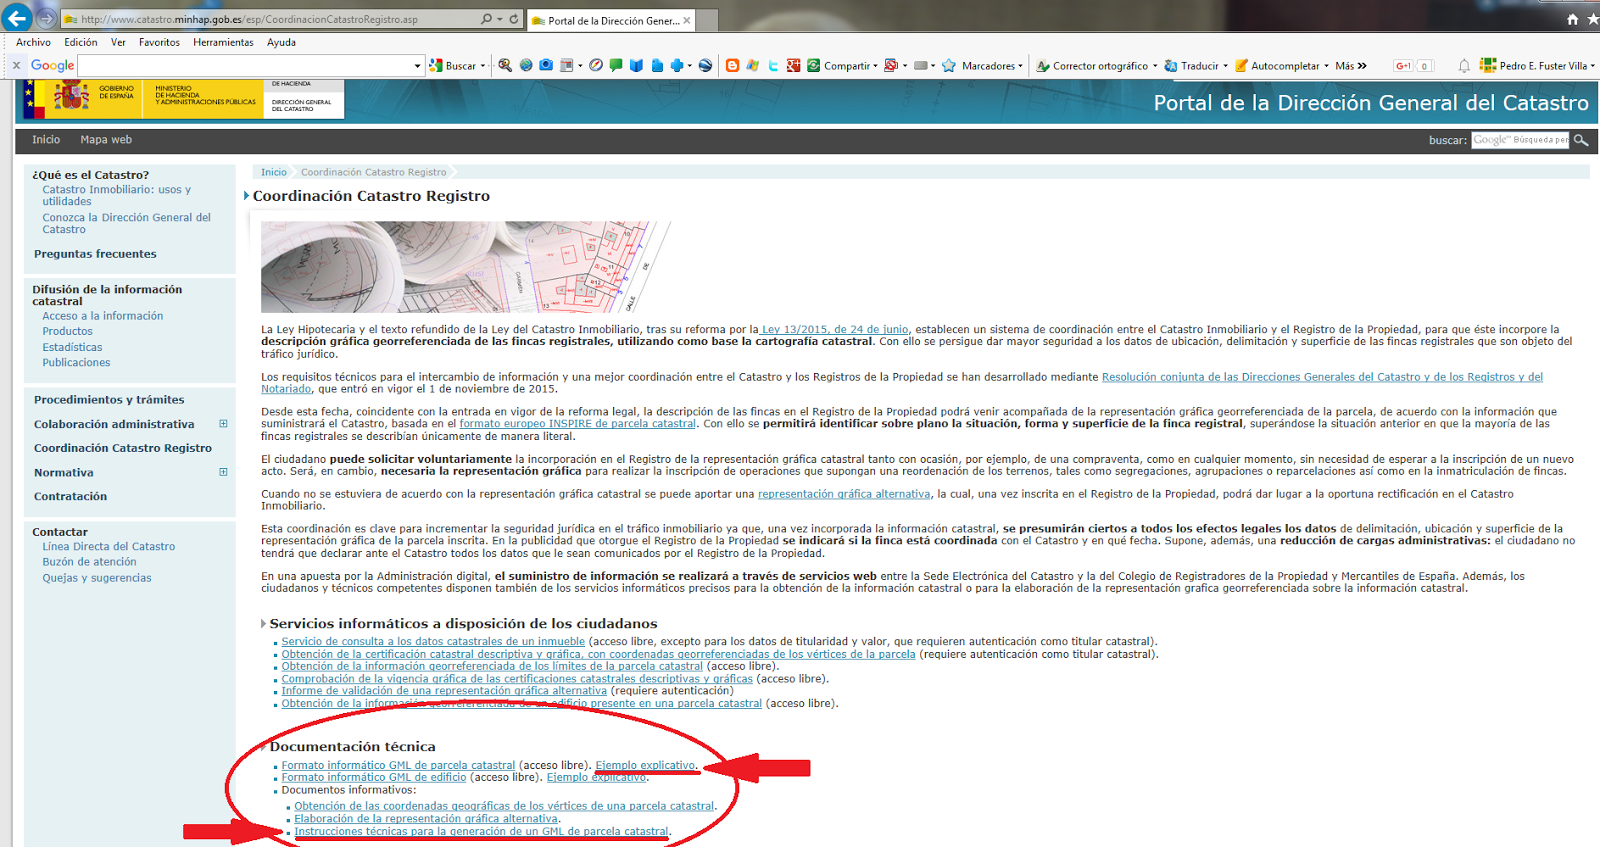Open the Traducir dropdown
The height and width of the screenshot is (847, 1600).
pos(1225,66)
